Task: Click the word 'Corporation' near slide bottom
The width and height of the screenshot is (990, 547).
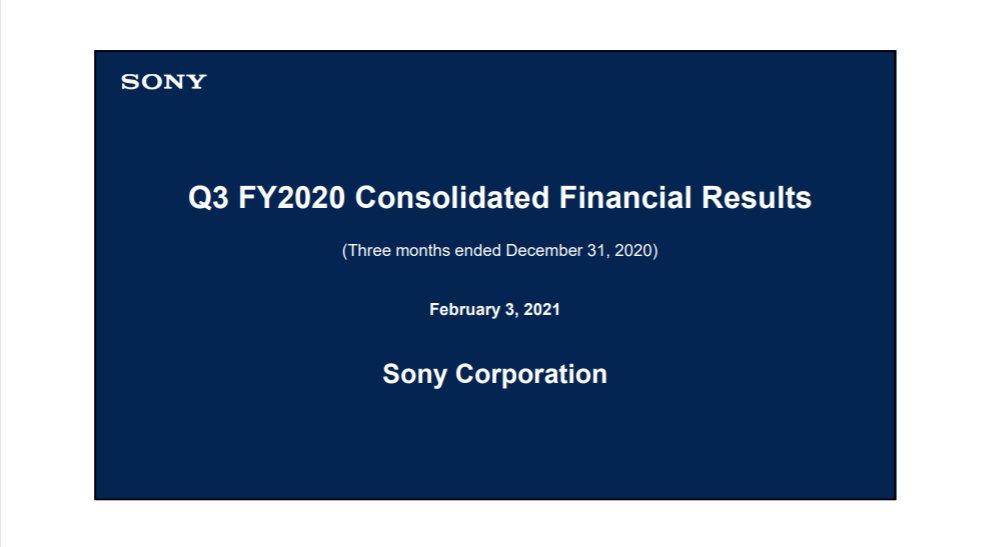Action: (531, 375)
